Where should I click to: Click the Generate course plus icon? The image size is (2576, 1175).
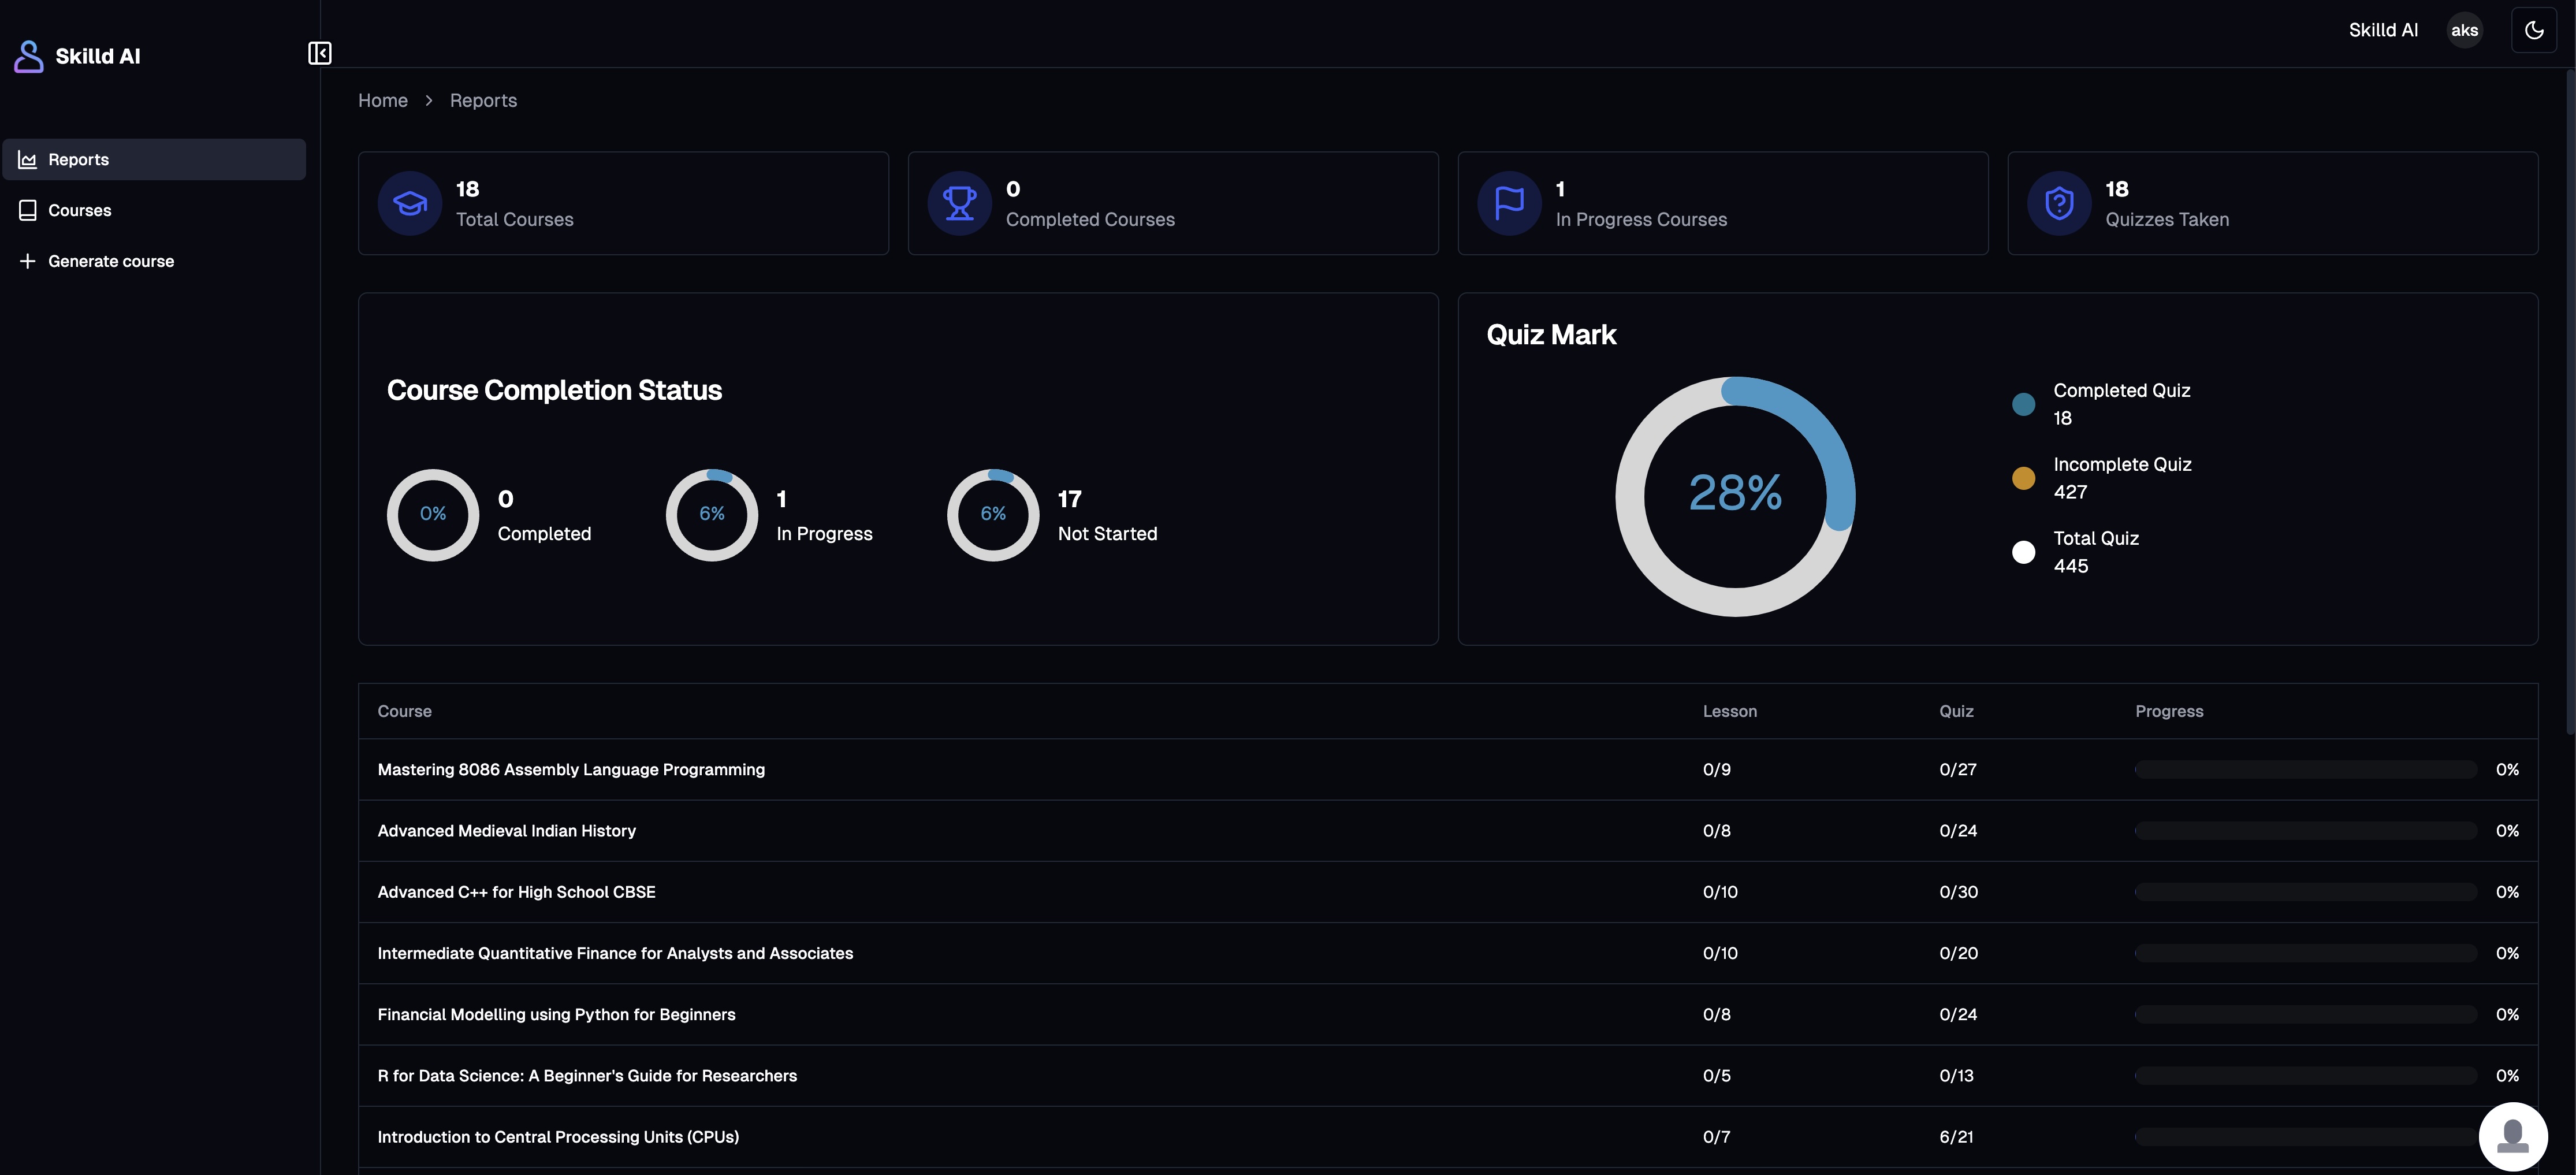[x=28, y=261]
